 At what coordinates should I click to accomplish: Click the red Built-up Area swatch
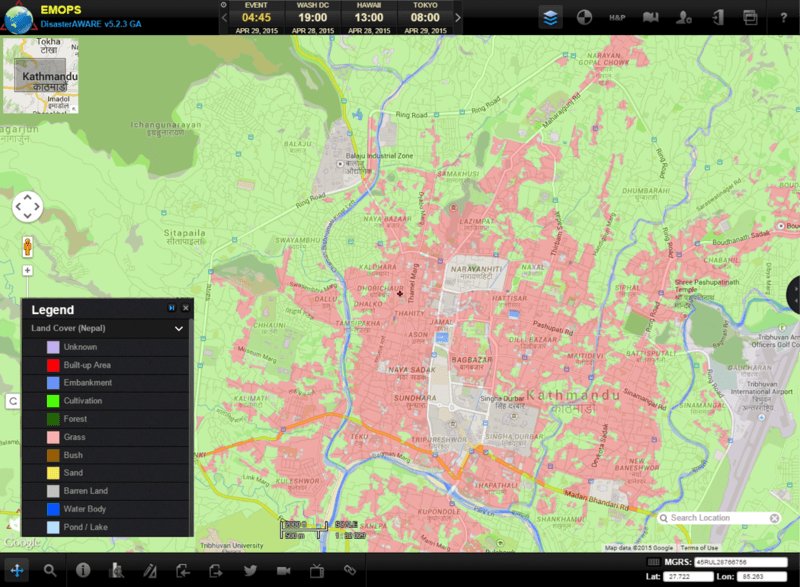pos(53,365)
